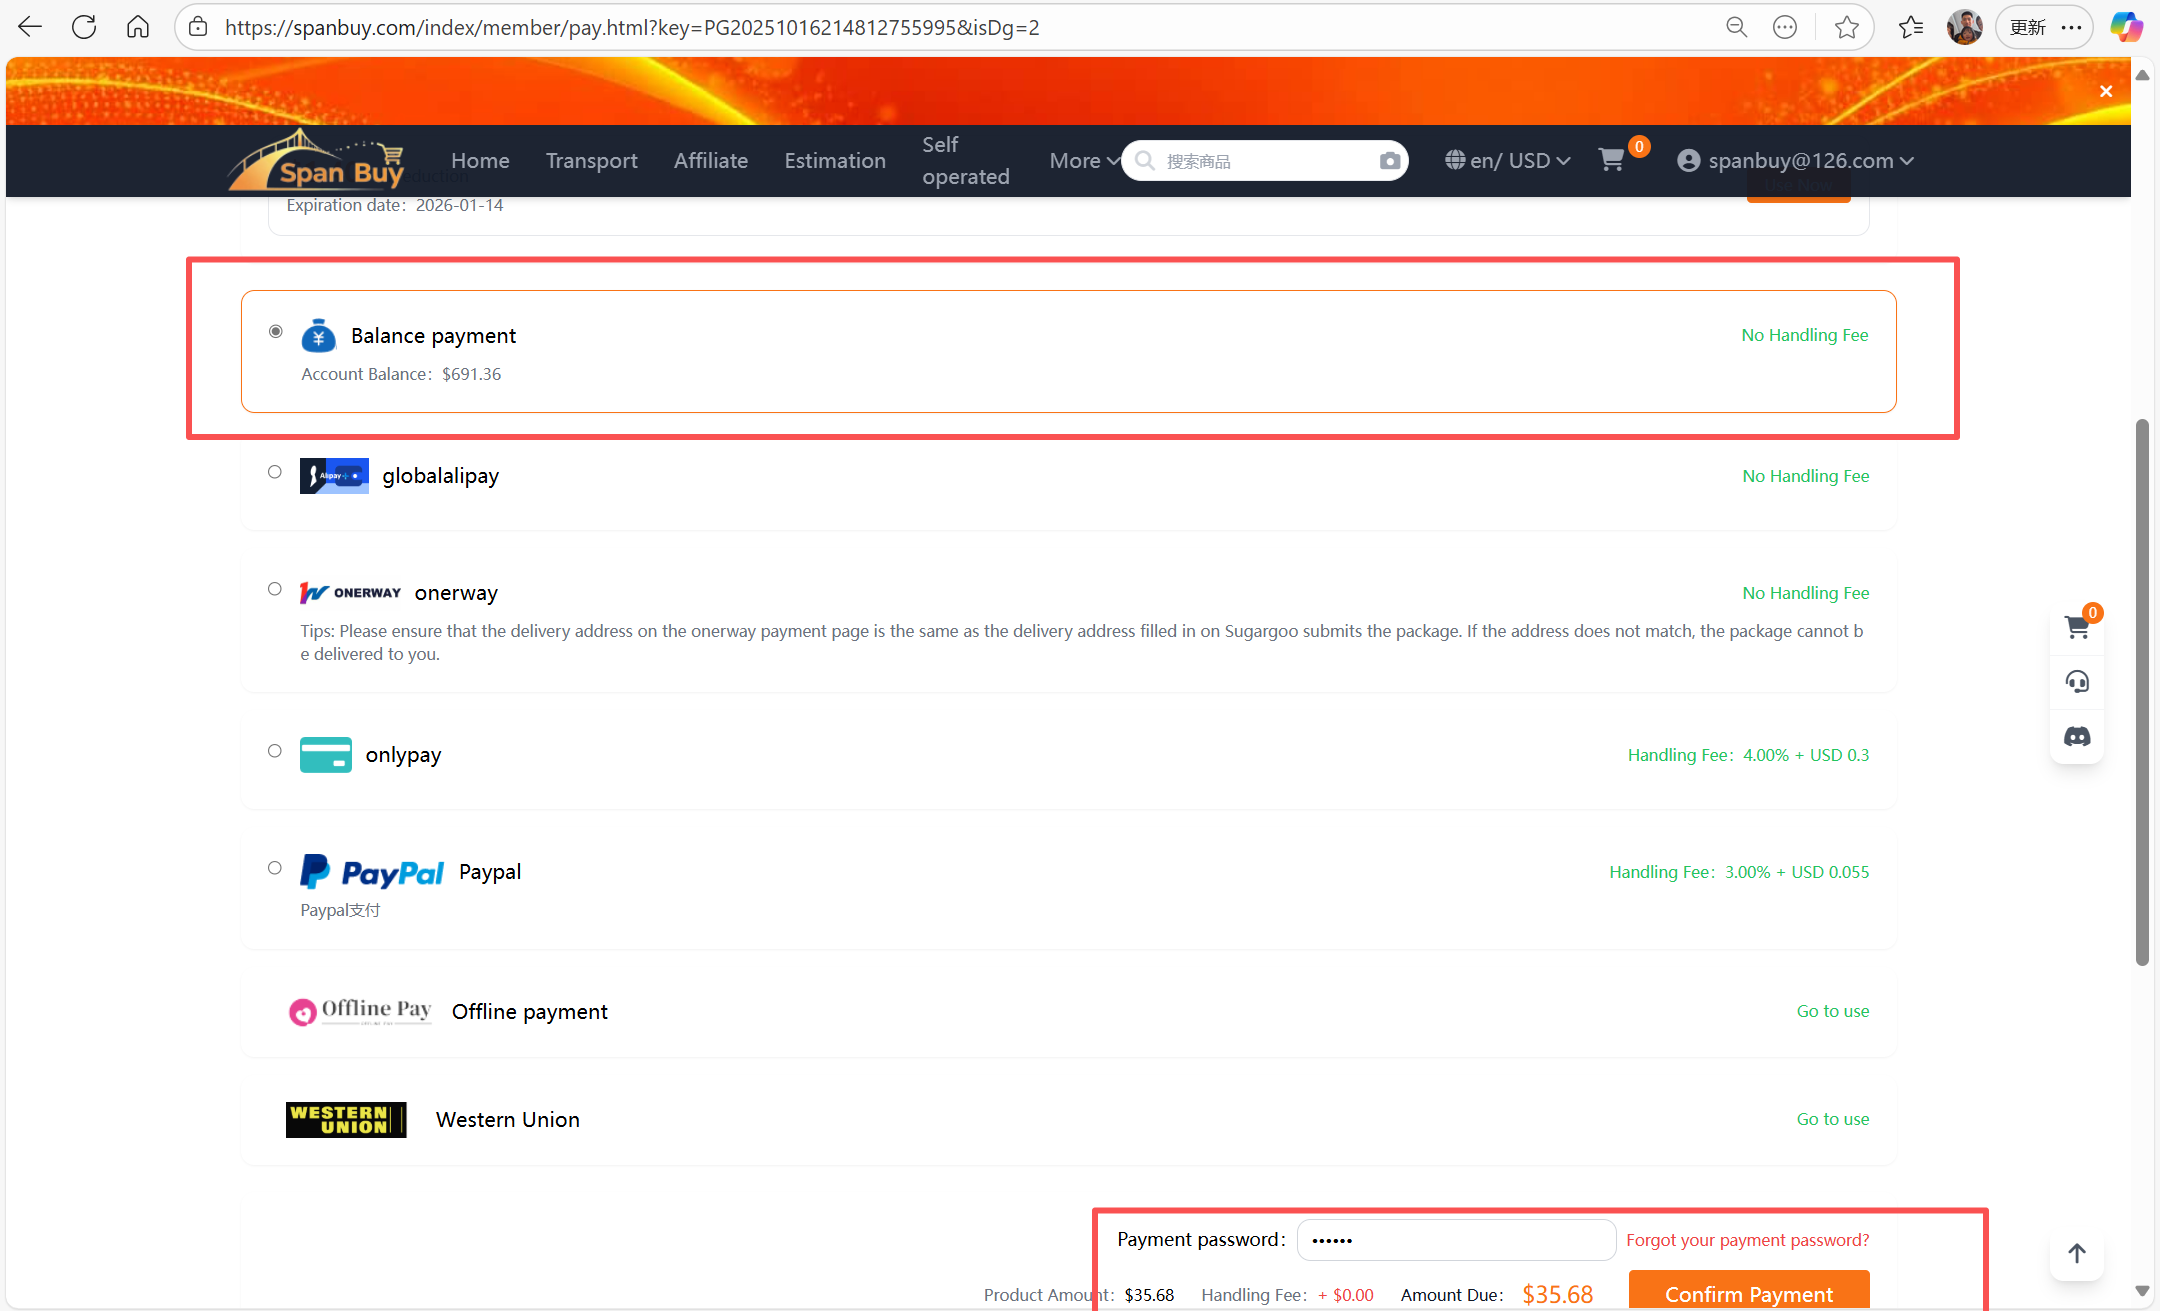The width and height of the screenshot is (2160, 1311).
Task: Select the globalalipay radio button
Action: (275, 472)
